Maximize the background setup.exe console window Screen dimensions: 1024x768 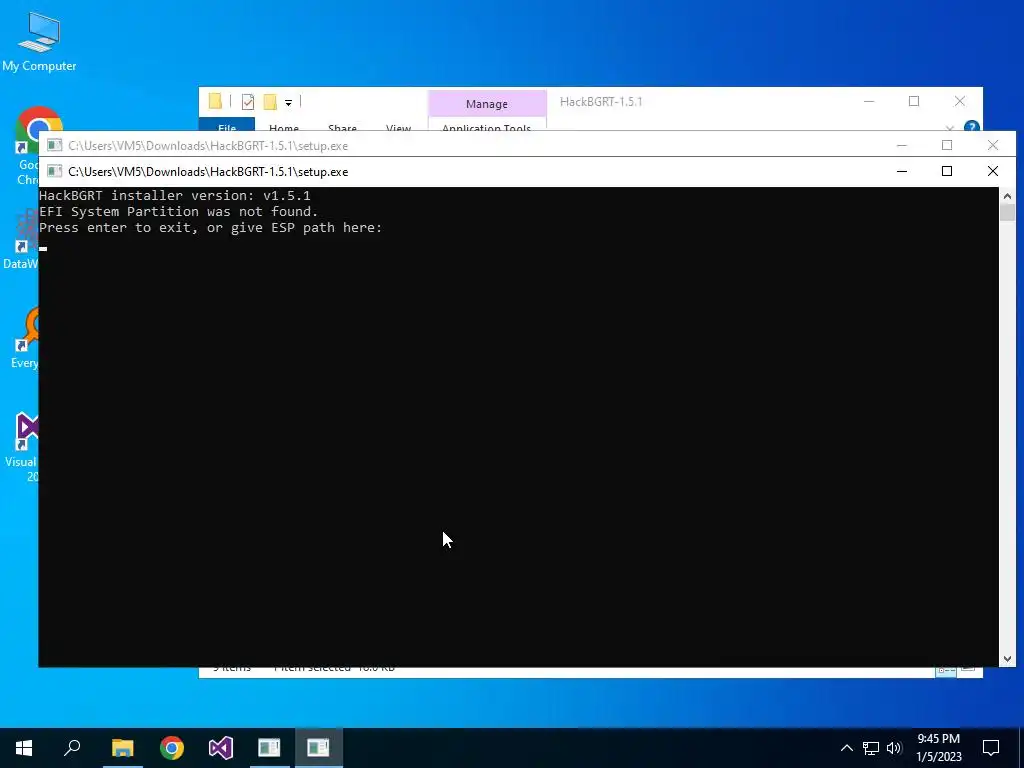point(947,145)
